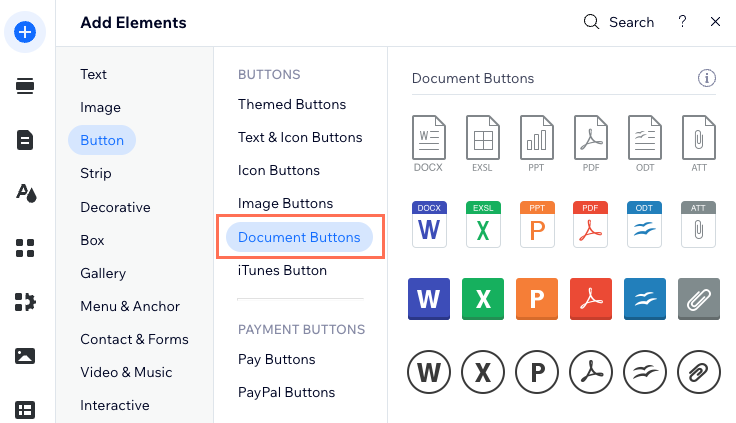This screenshot has width=736, height=423.
Task: Add solid orange PowerPoint P square button
Action: tap(537, 299)
